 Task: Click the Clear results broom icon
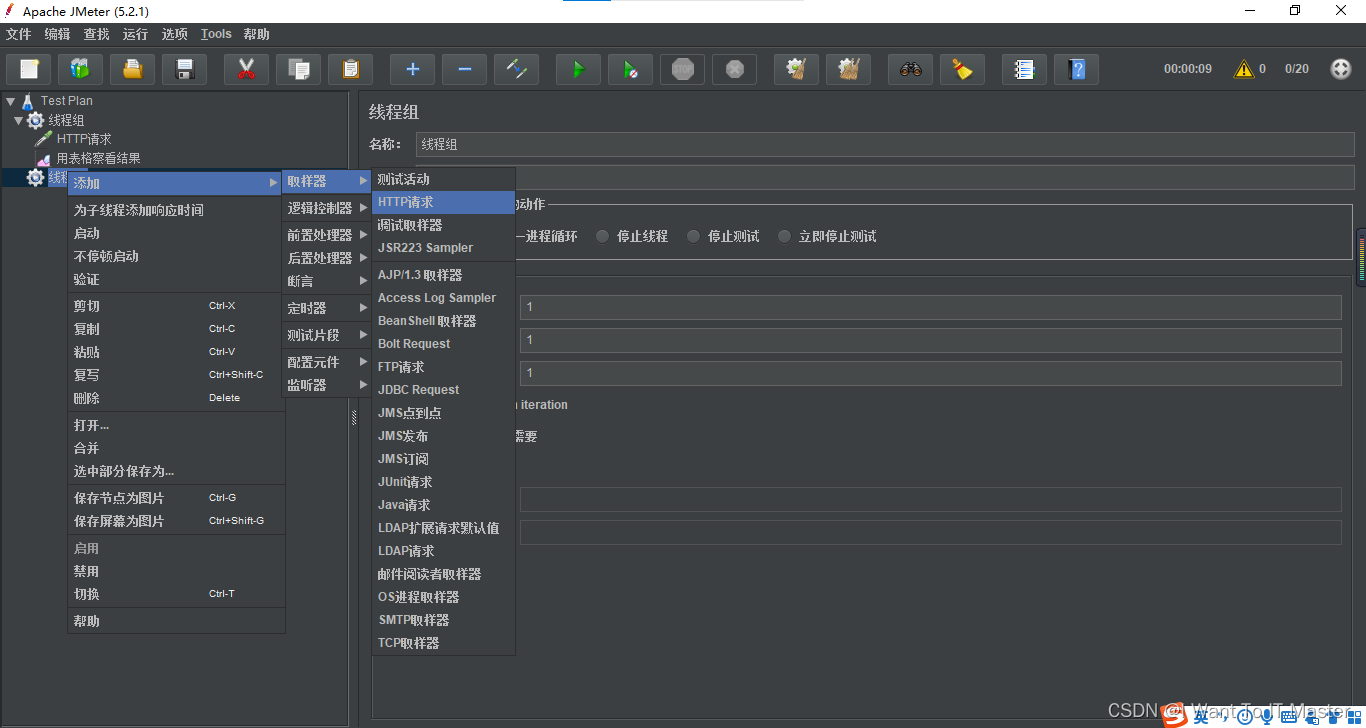(796, 69)
